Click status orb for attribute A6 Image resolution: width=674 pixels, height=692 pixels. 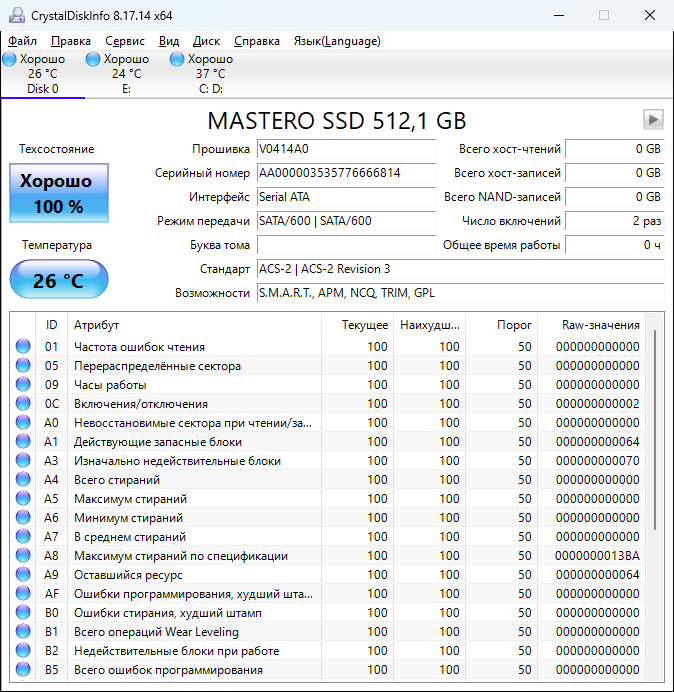tap(23, 517)
